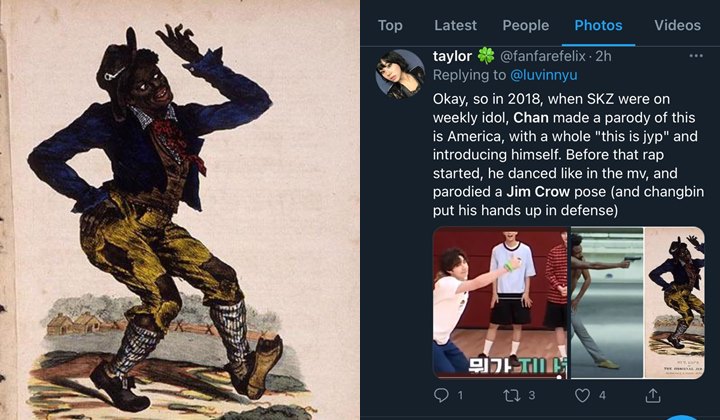Open the three-dot tweet options menu
The image size is (720, 420).
click(x=696, y=56)
